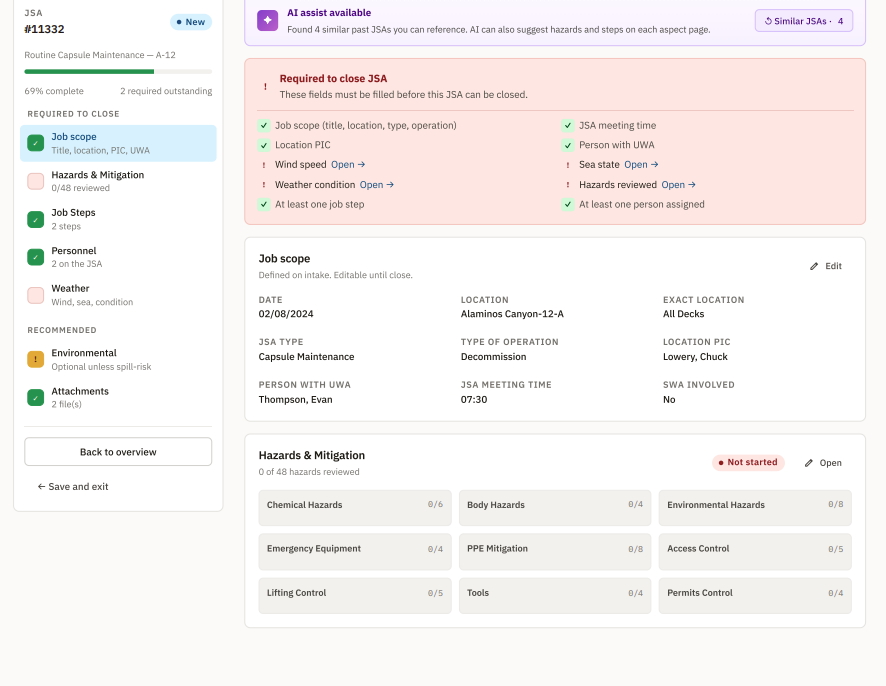This screenshot has width=886, height=686.
Task: Click the green check icon beside Location PIC
Action: tap(264, 145)
